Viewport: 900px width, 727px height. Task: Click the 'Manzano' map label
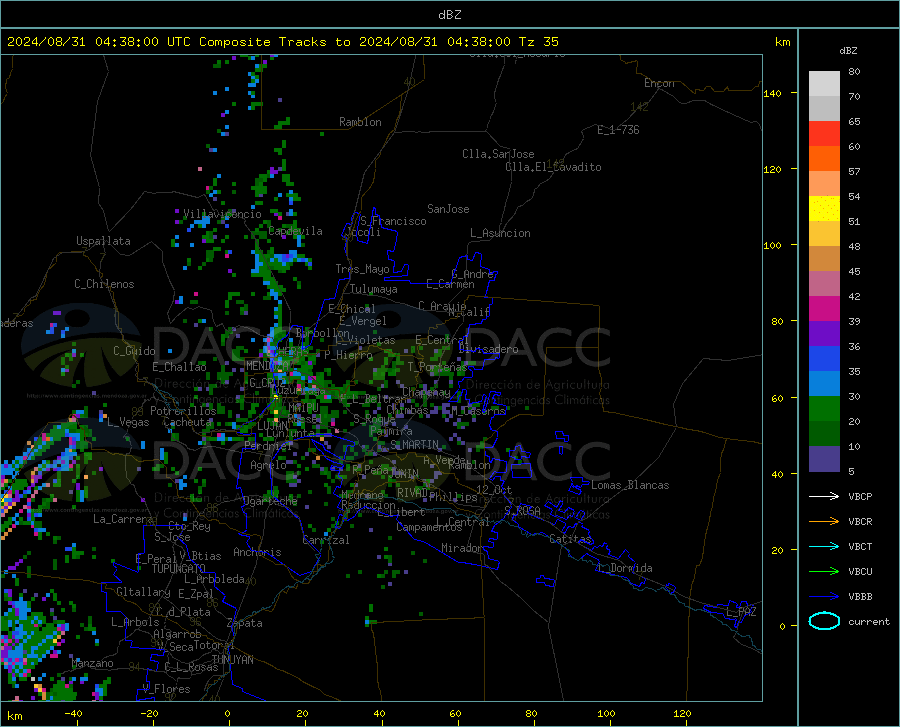(92, 663)
